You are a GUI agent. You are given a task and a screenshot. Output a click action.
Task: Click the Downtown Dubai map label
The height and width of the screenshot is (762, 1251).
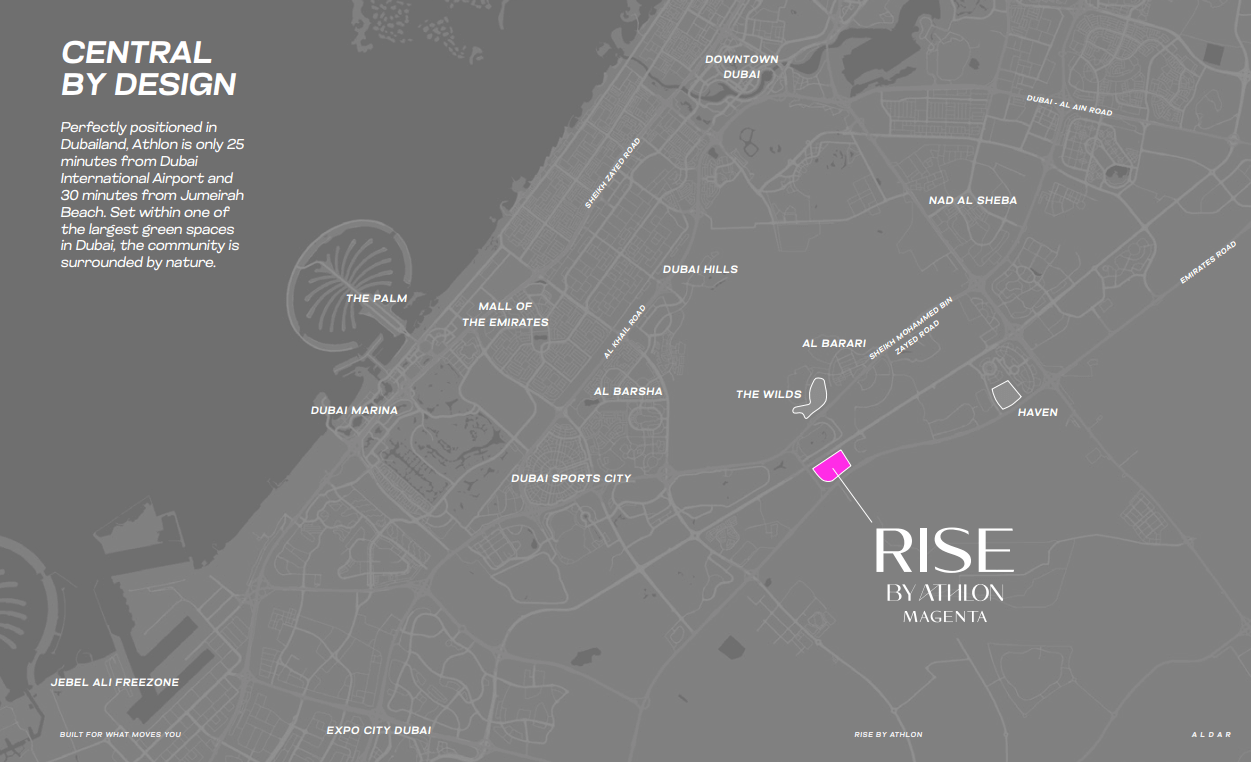tap(741, 67)
